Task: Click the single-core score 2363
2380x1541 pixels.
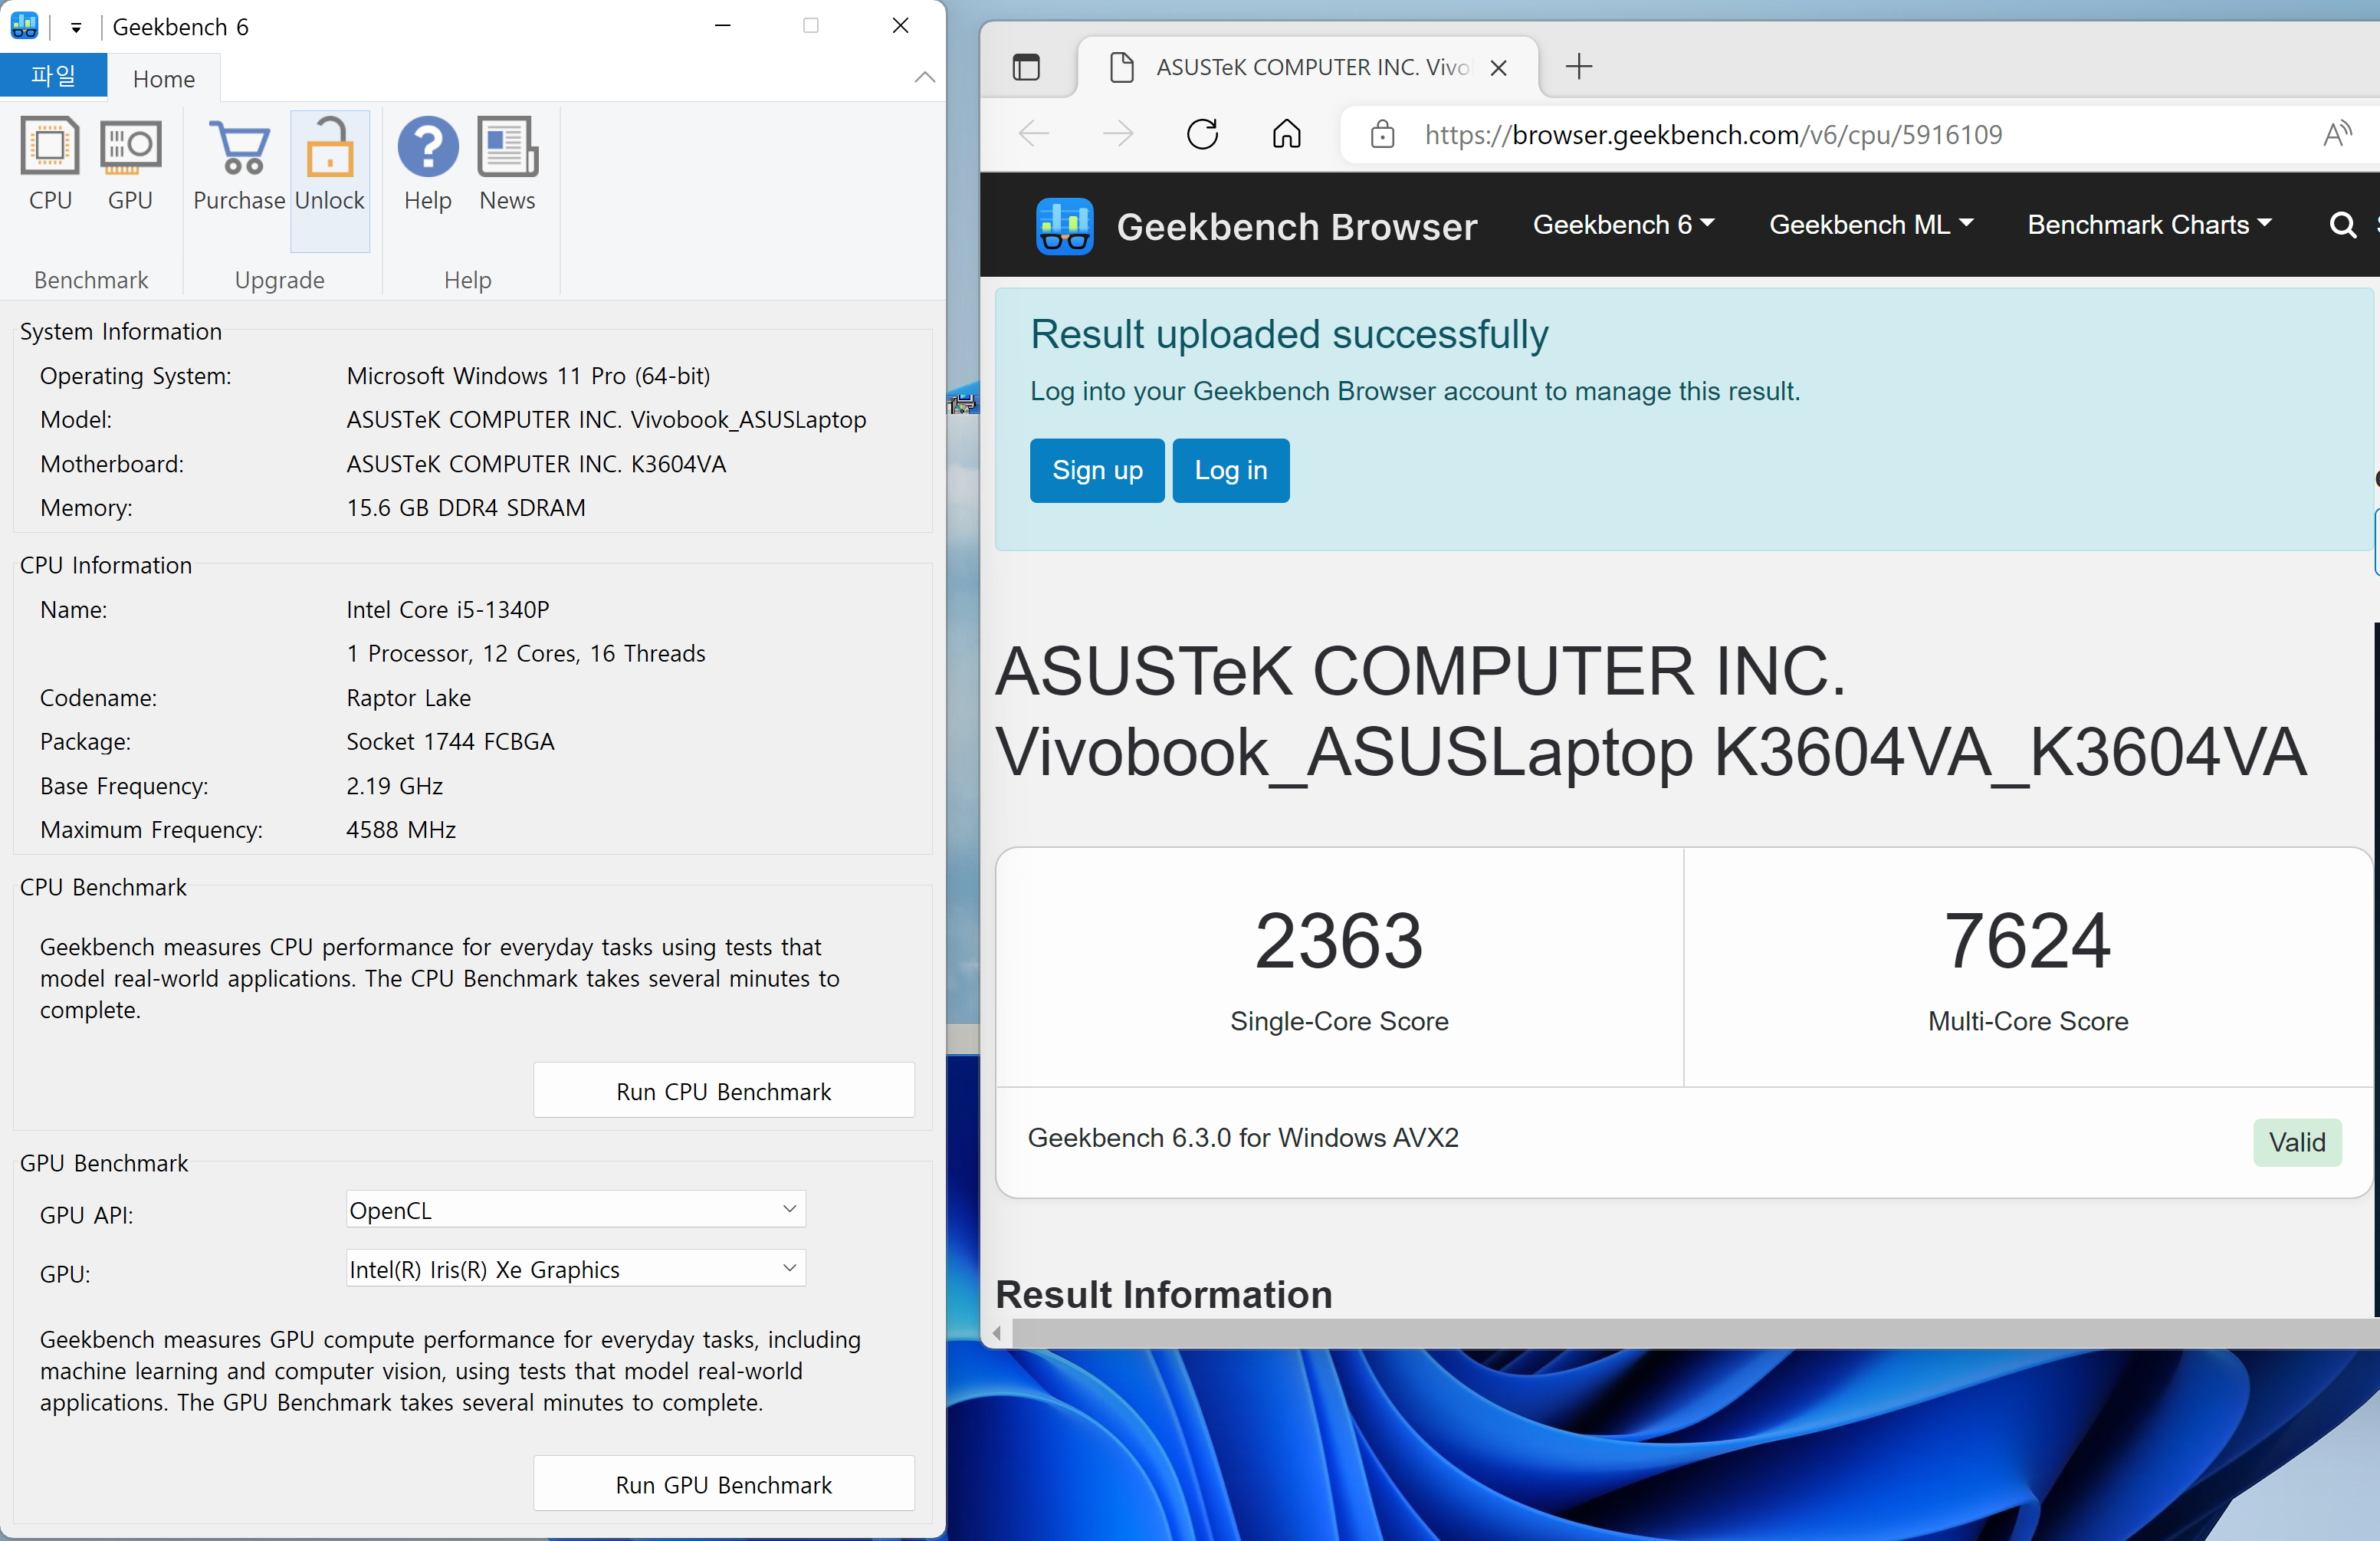Action: point(1338,940)
